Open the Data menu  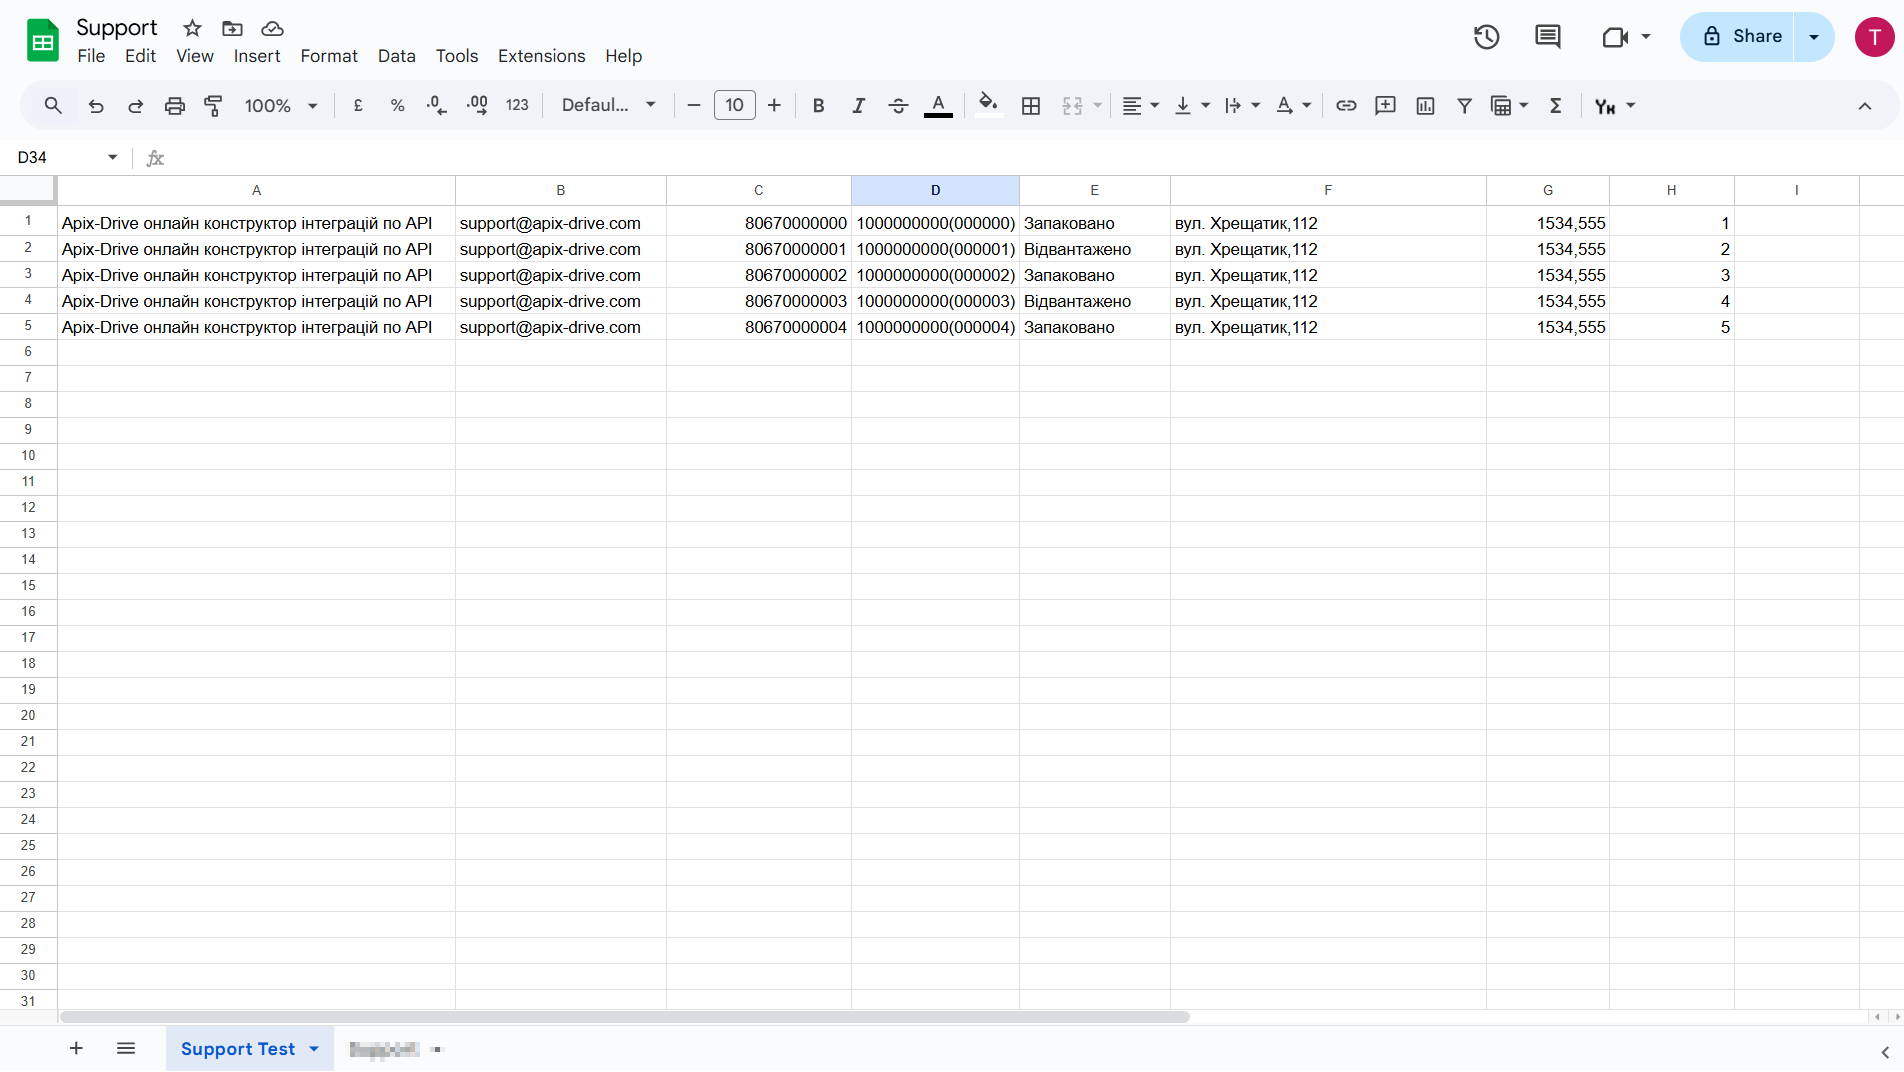[396, 56]
